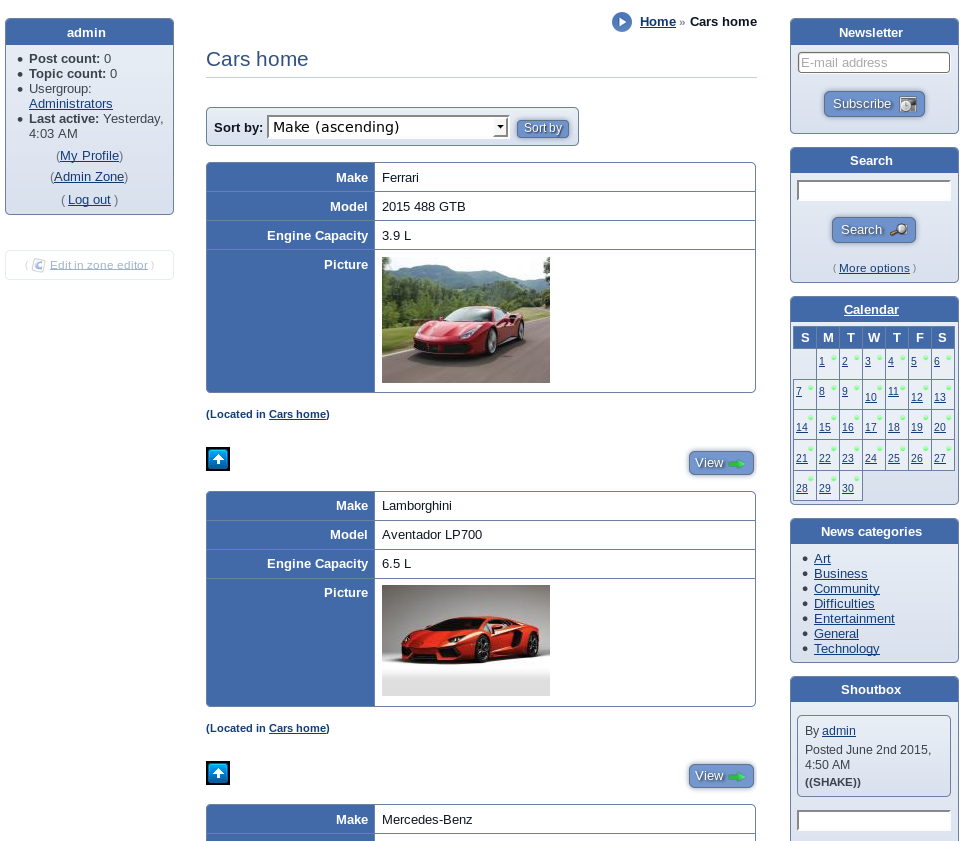Click the up-arrow icon below Ferrari entry
Image resolution: width=964 pixels, height=841 pixels.
point(218,459)
